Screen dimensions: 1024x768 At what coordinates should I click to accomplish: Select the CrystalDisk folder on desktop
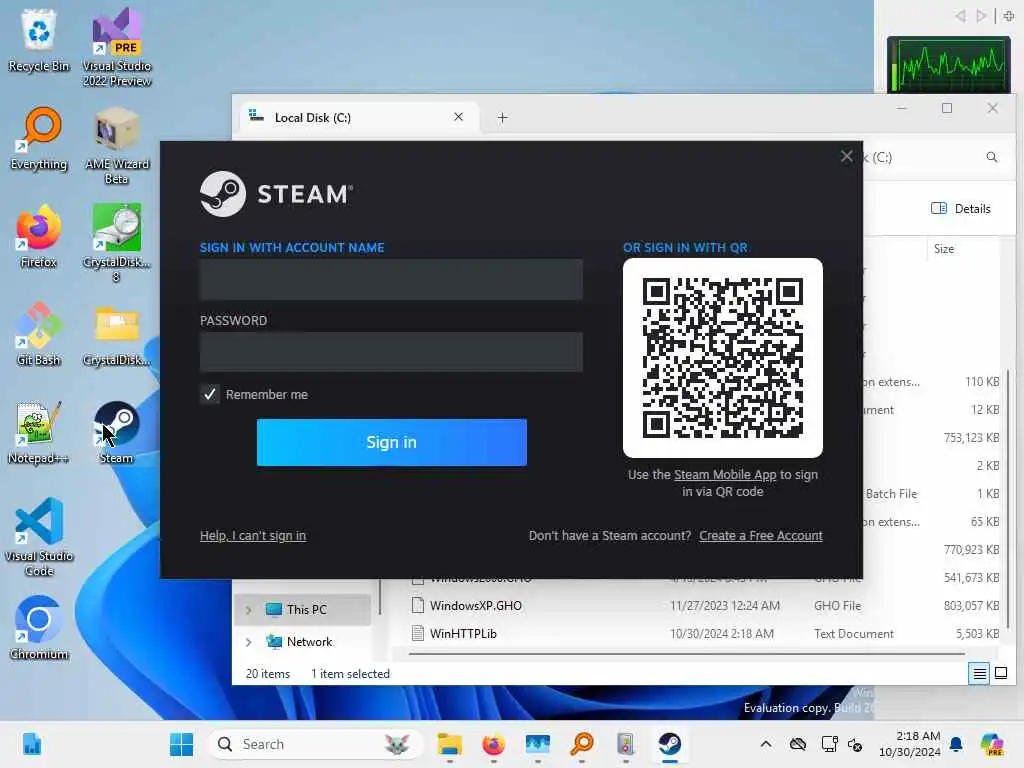tap(117, 334)
